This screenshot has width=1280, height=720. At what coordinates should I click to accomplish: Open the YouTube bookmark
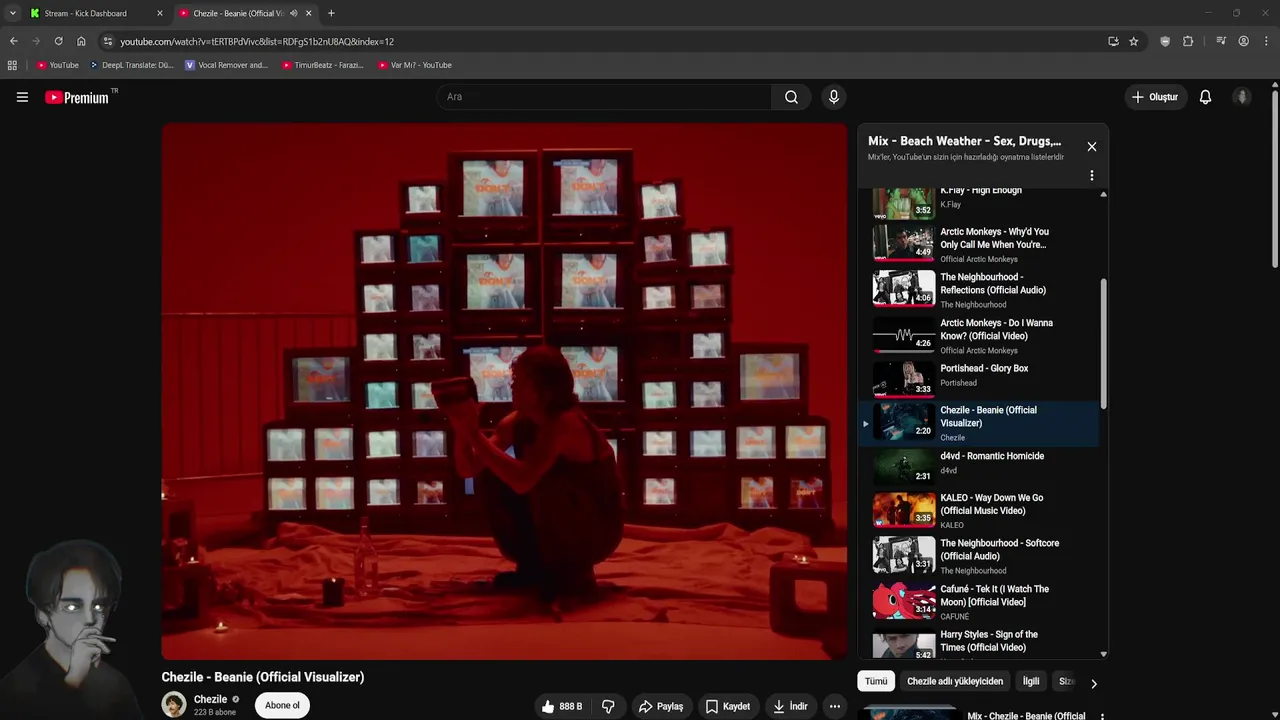(57, 65)
